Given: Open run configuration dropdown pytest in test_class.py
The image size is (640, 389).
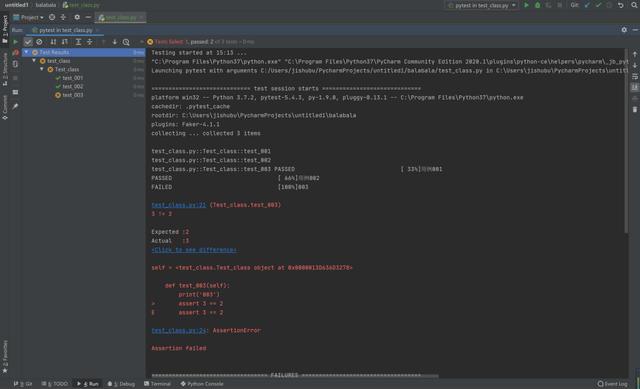Looking at the screenshot, I should pyautogui.click(x=482, y=5).
